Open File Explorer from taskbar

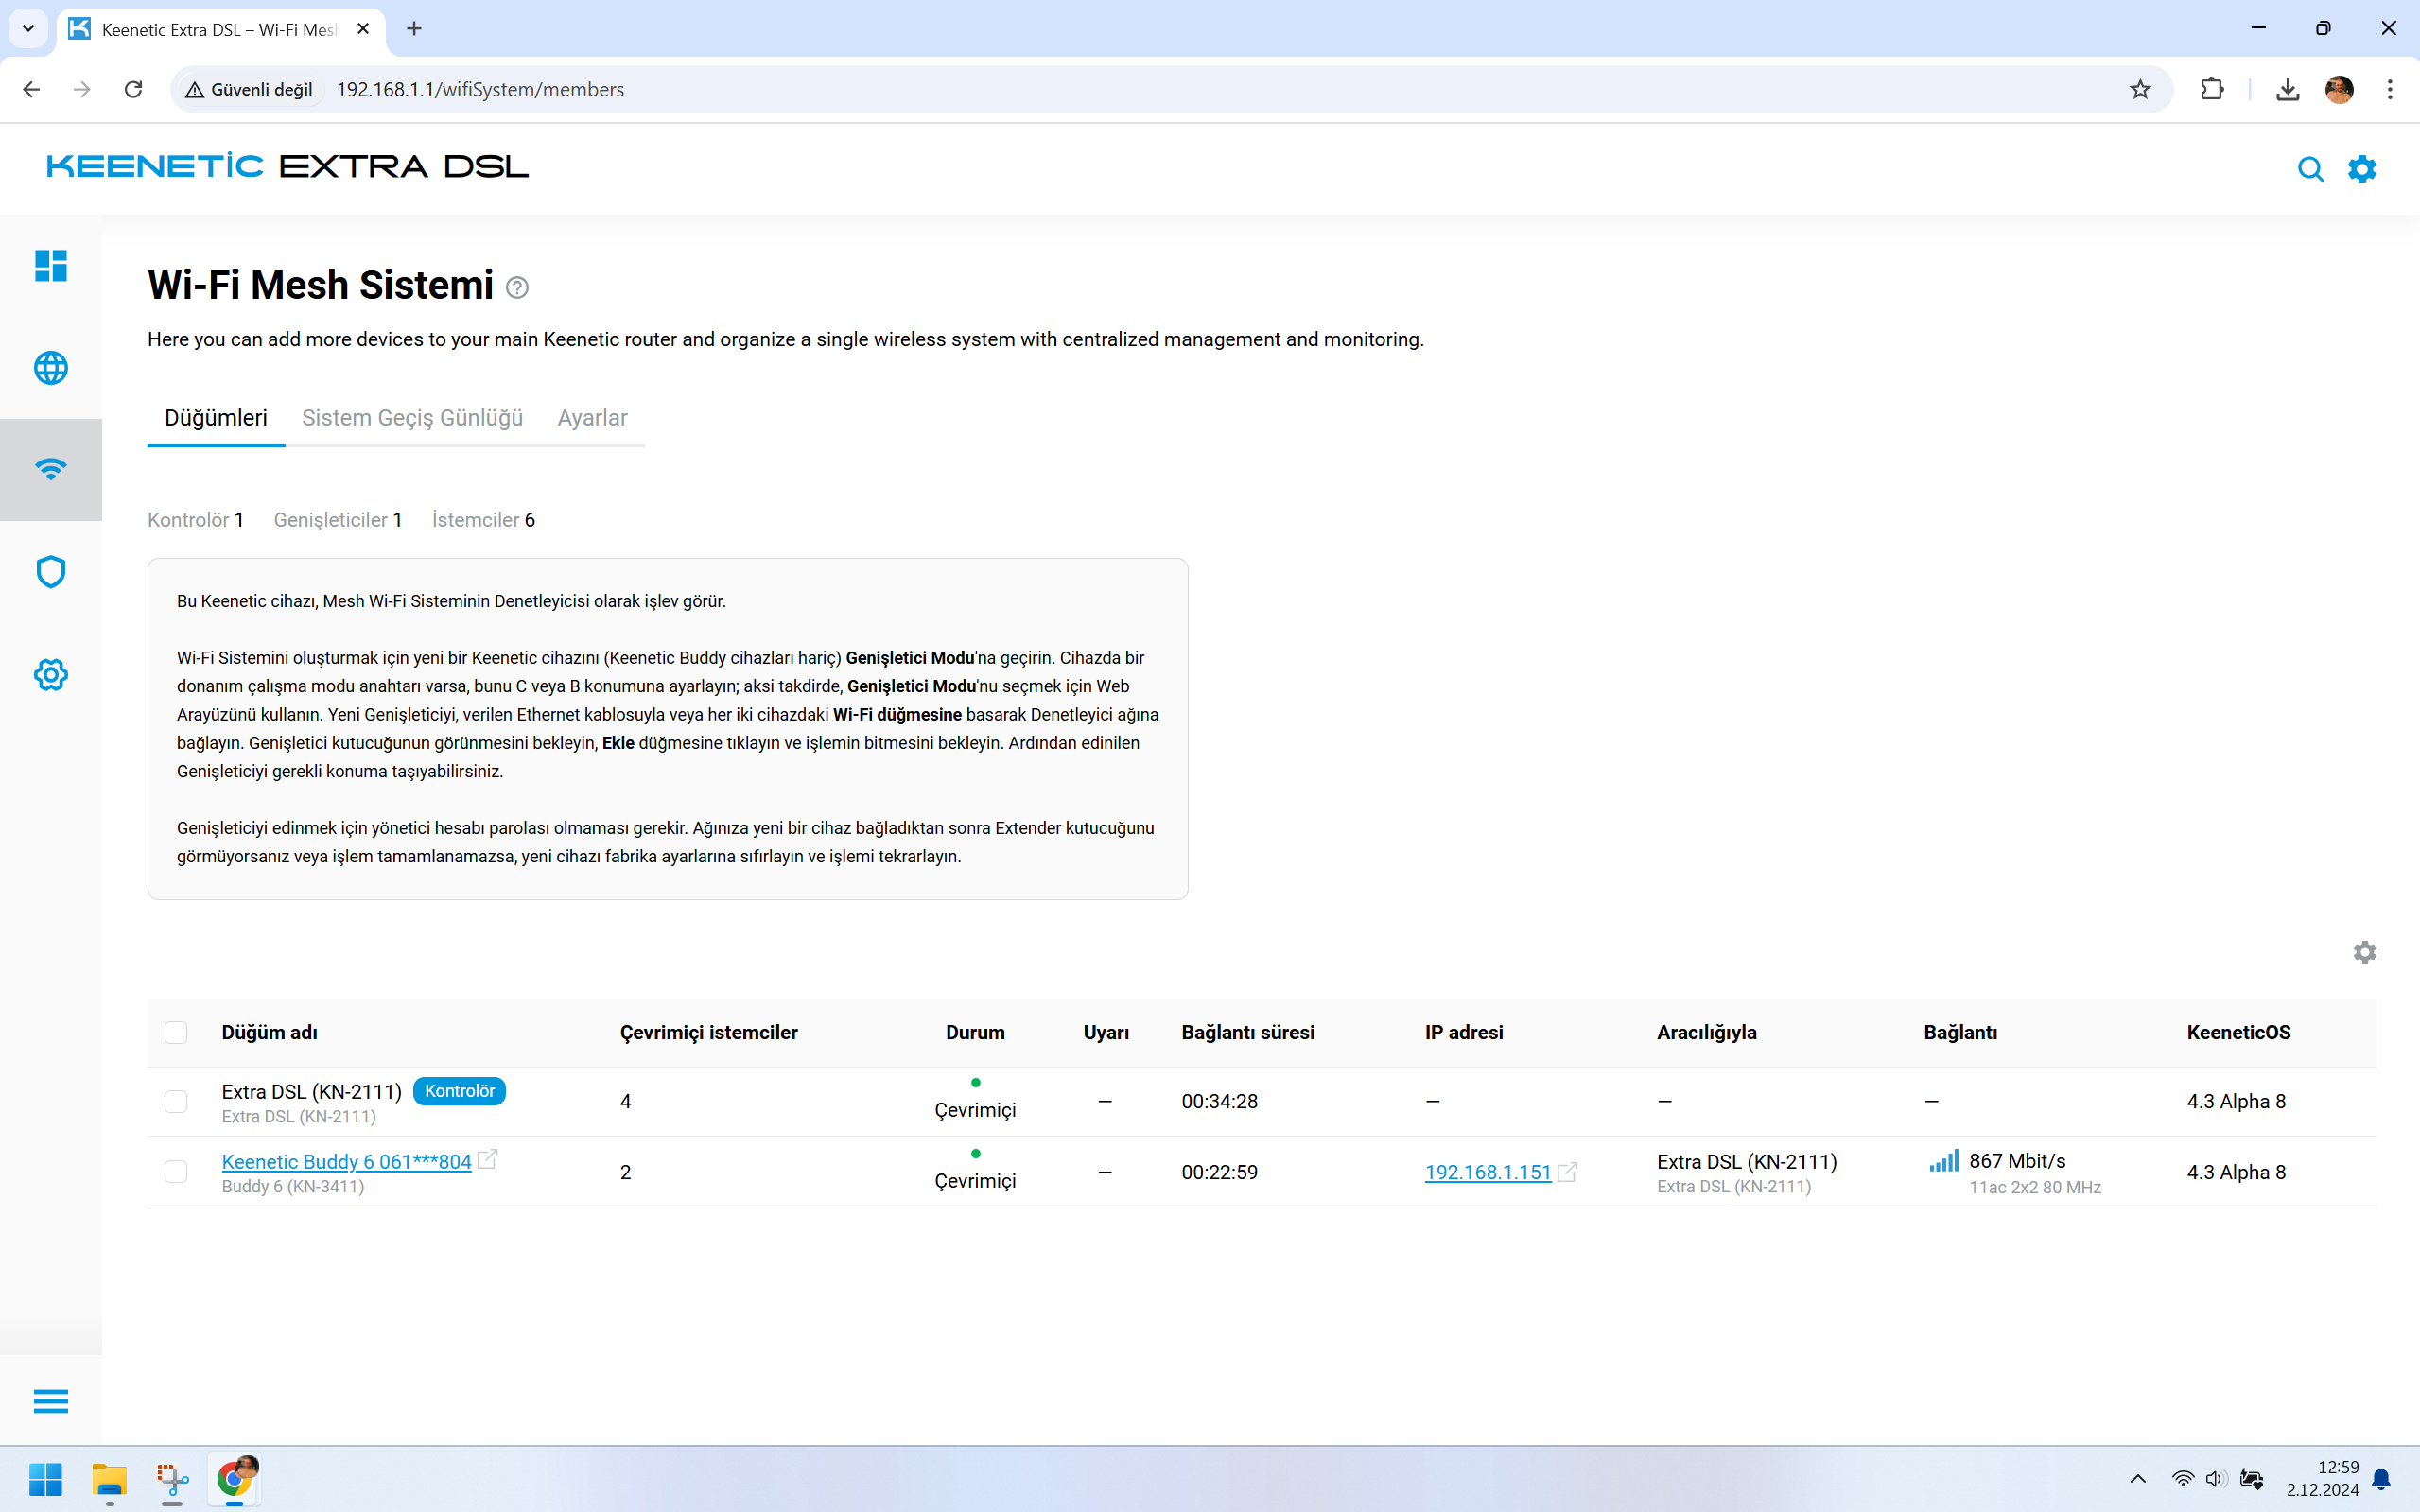[x=109, y=1478]
